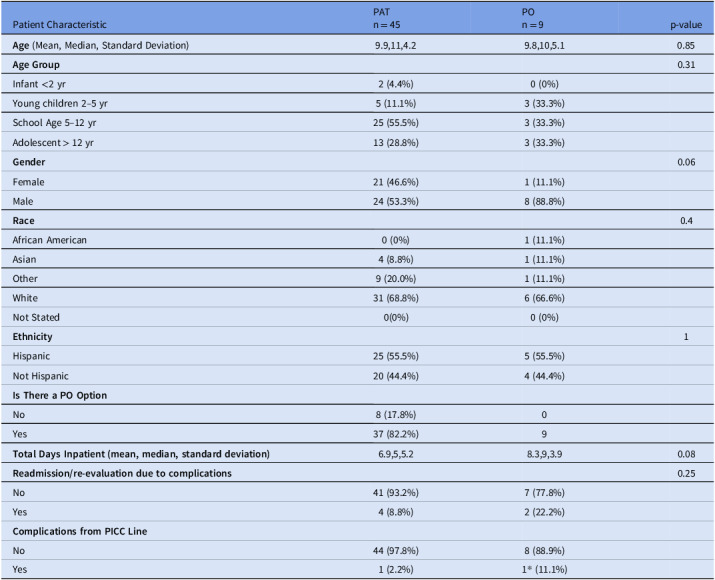Select the cell '8 (88.9%)'
This screenshot has height=580, width=715.
click(x=544, y=551)
